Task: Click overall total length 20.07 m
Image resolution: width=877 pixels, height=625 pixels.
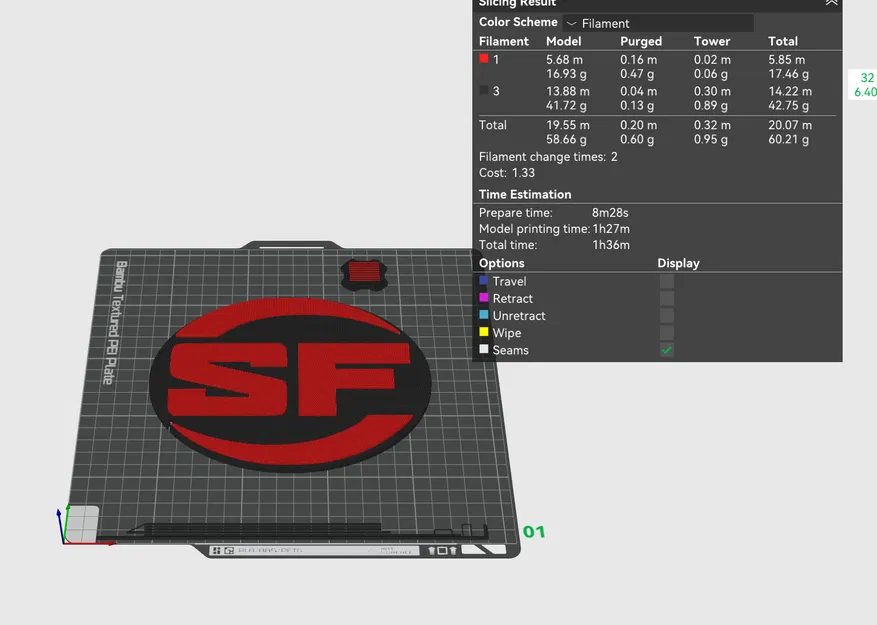Action: pyautogui.click(x=790, y=125)
